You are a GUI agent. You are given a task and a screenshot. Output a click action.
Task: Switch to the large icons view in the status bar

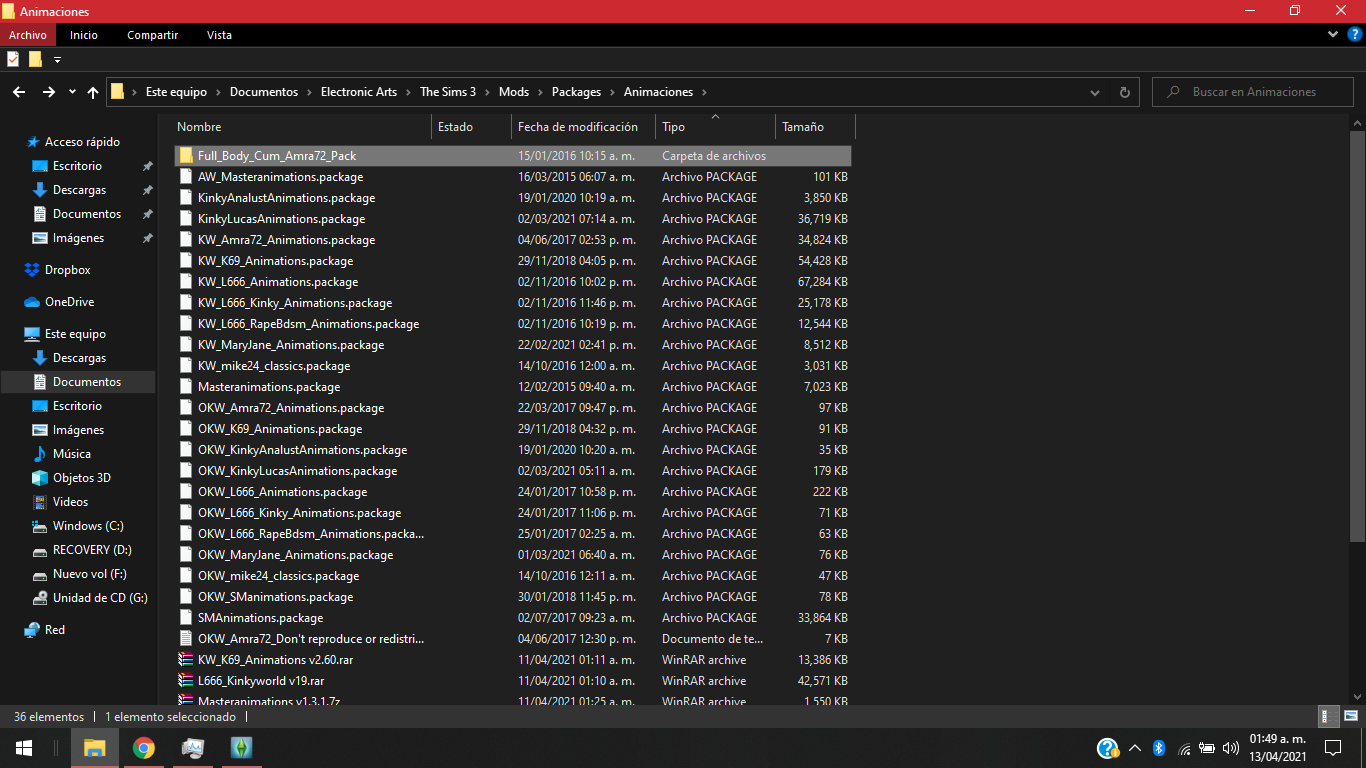[1350, 716]
